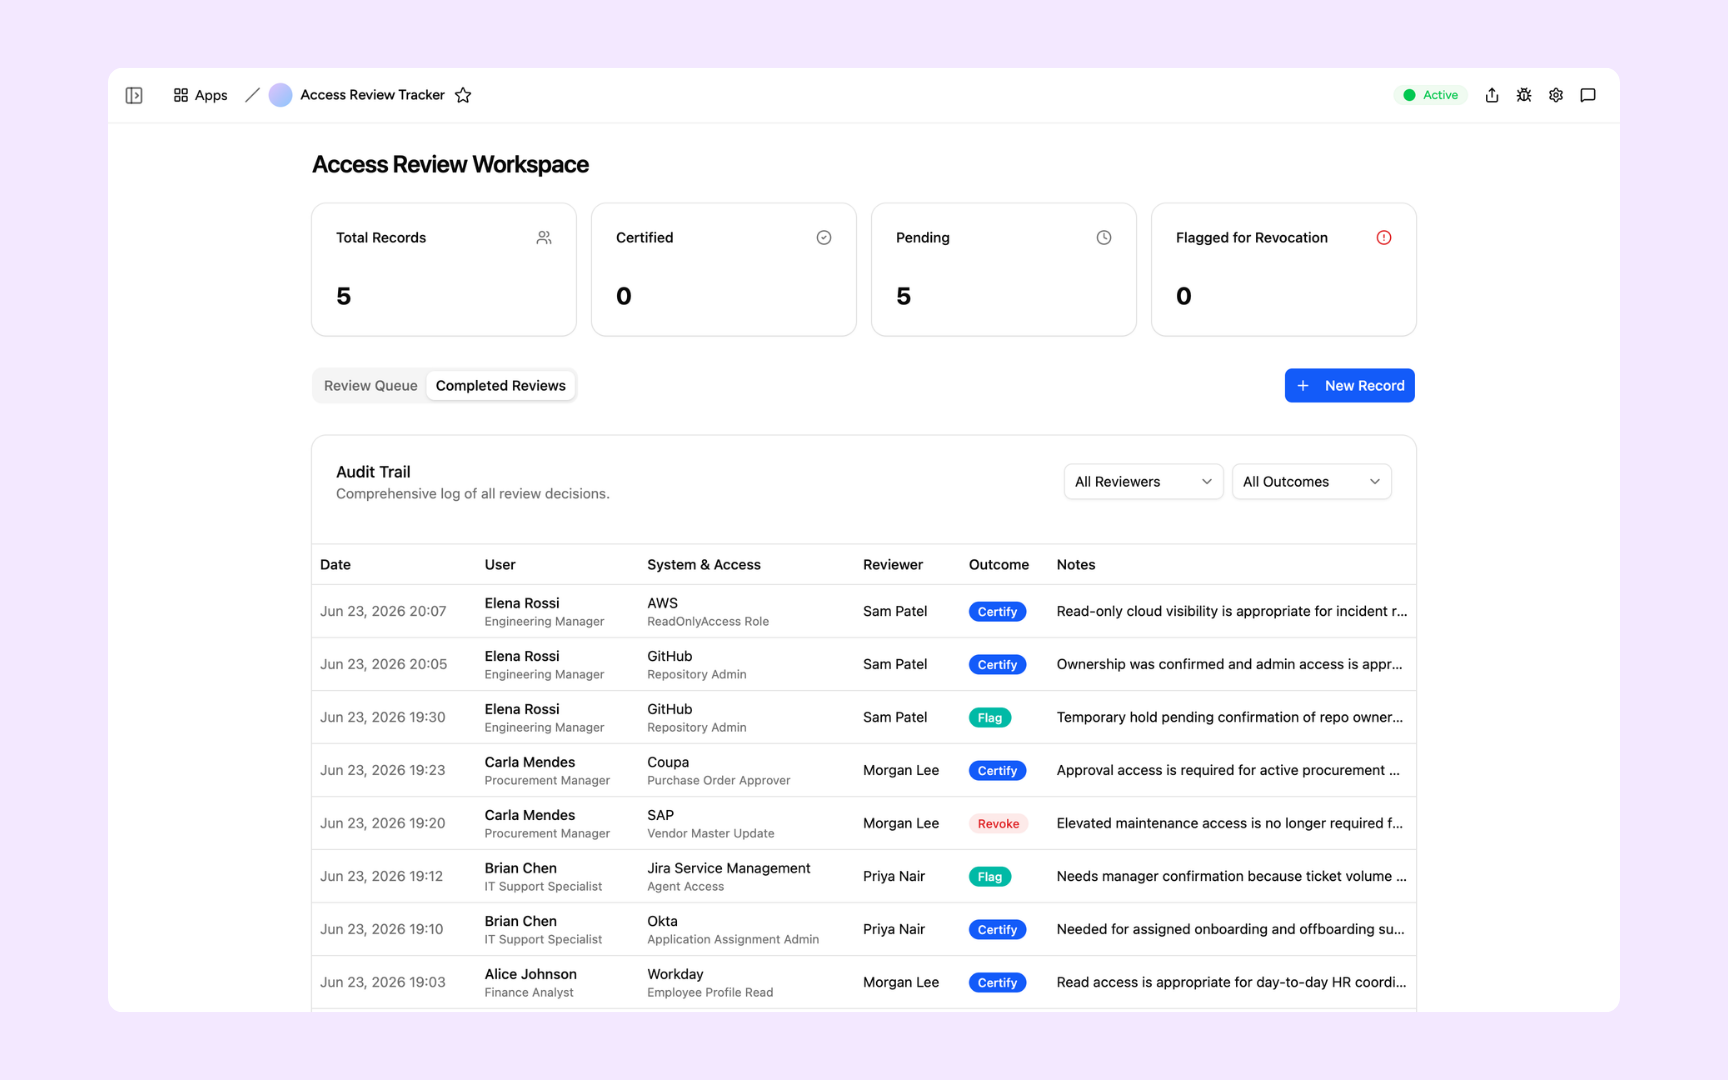Click the Total Records users icon
1728x1080 pixels.
(544, 238)
